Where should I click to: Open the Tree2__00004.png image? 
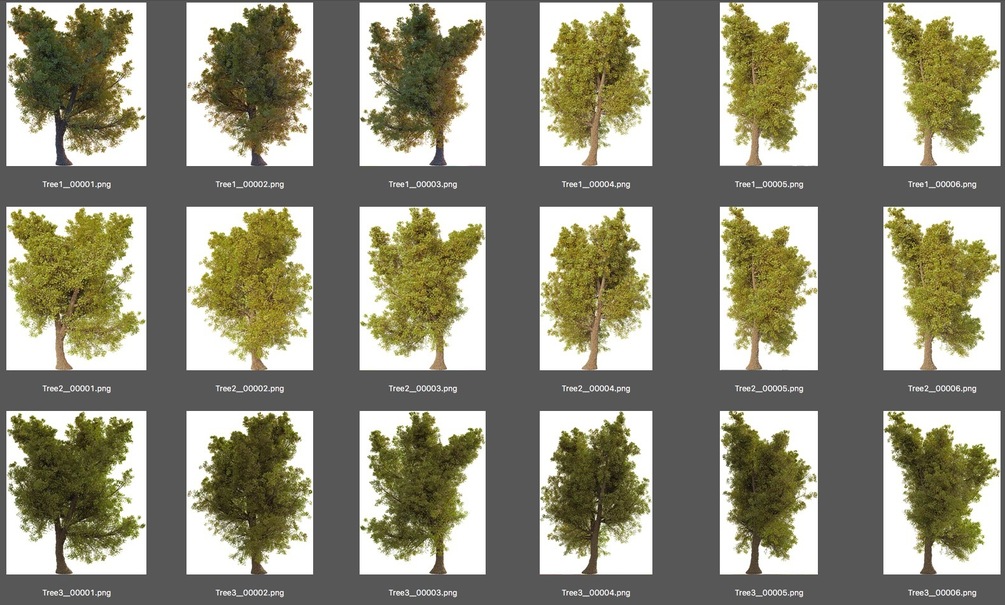pos(594,289)
